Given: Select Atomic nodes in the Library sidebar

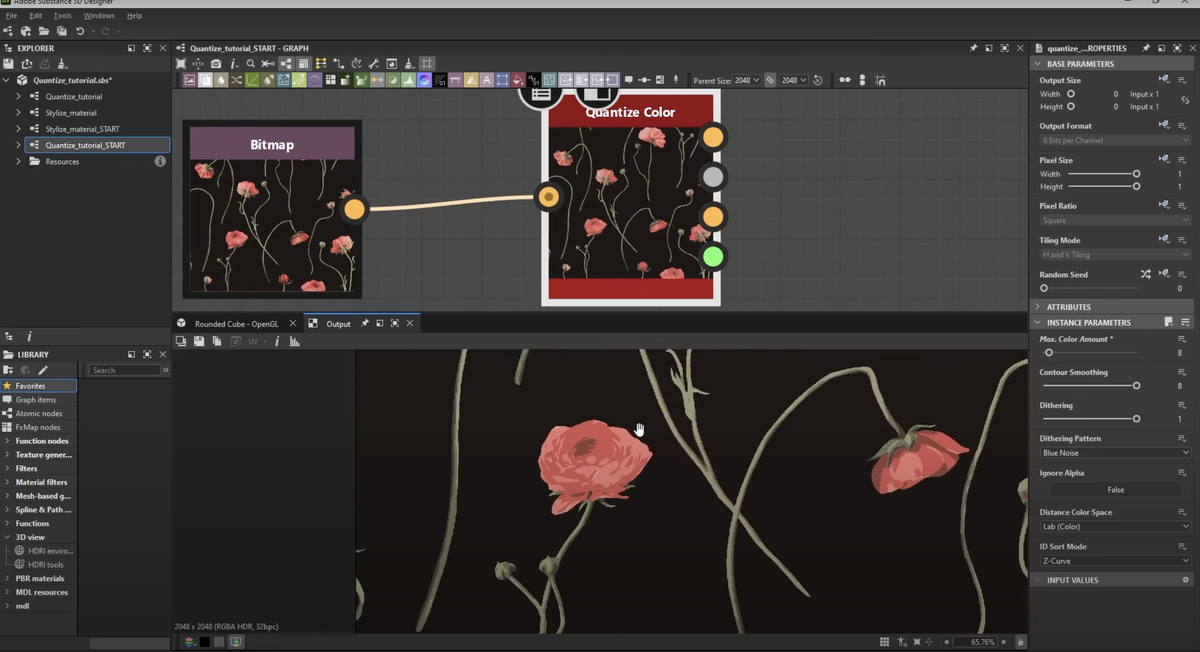Looking at the screenshot, I should (41, 413).
